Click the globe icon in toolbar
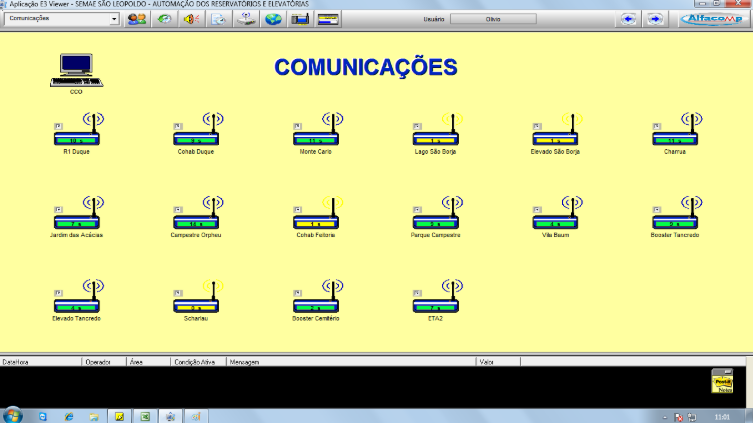The height and width of the screenshot is (423, 754). (x=272, y=19)
